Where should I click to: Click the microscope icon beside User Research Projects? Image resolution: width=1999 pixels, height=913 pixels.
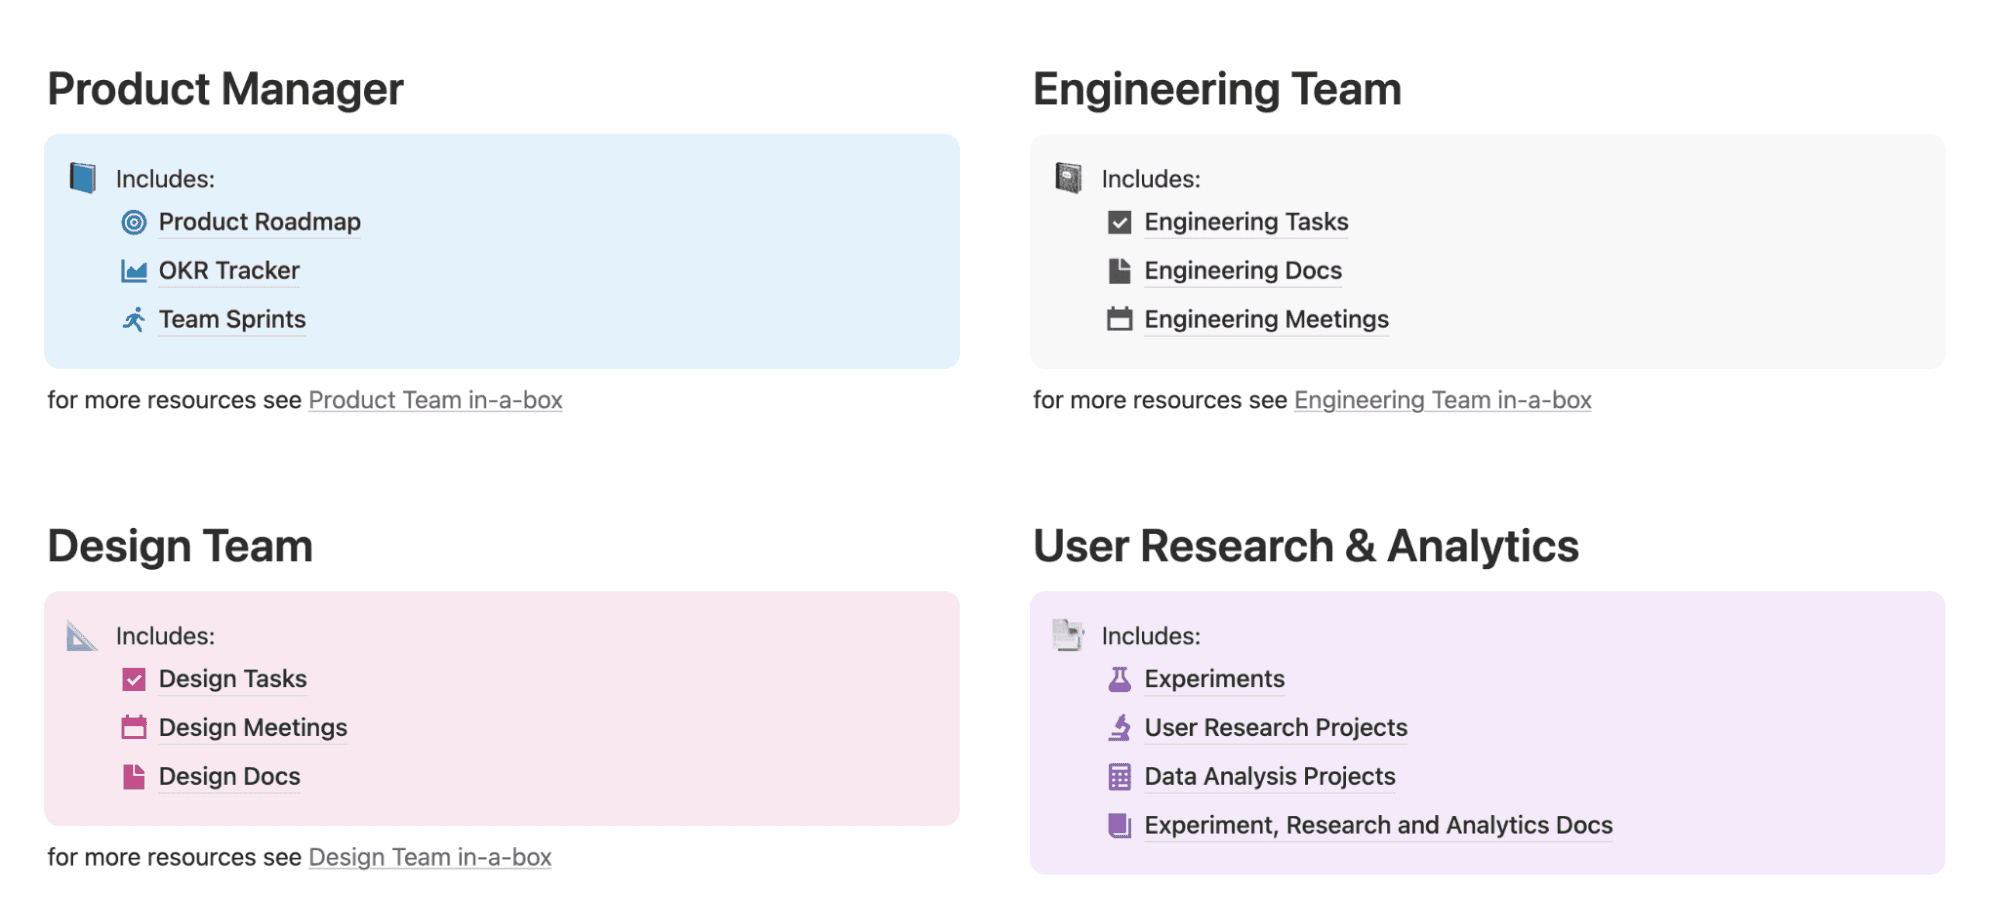[x=1119, y=727]
